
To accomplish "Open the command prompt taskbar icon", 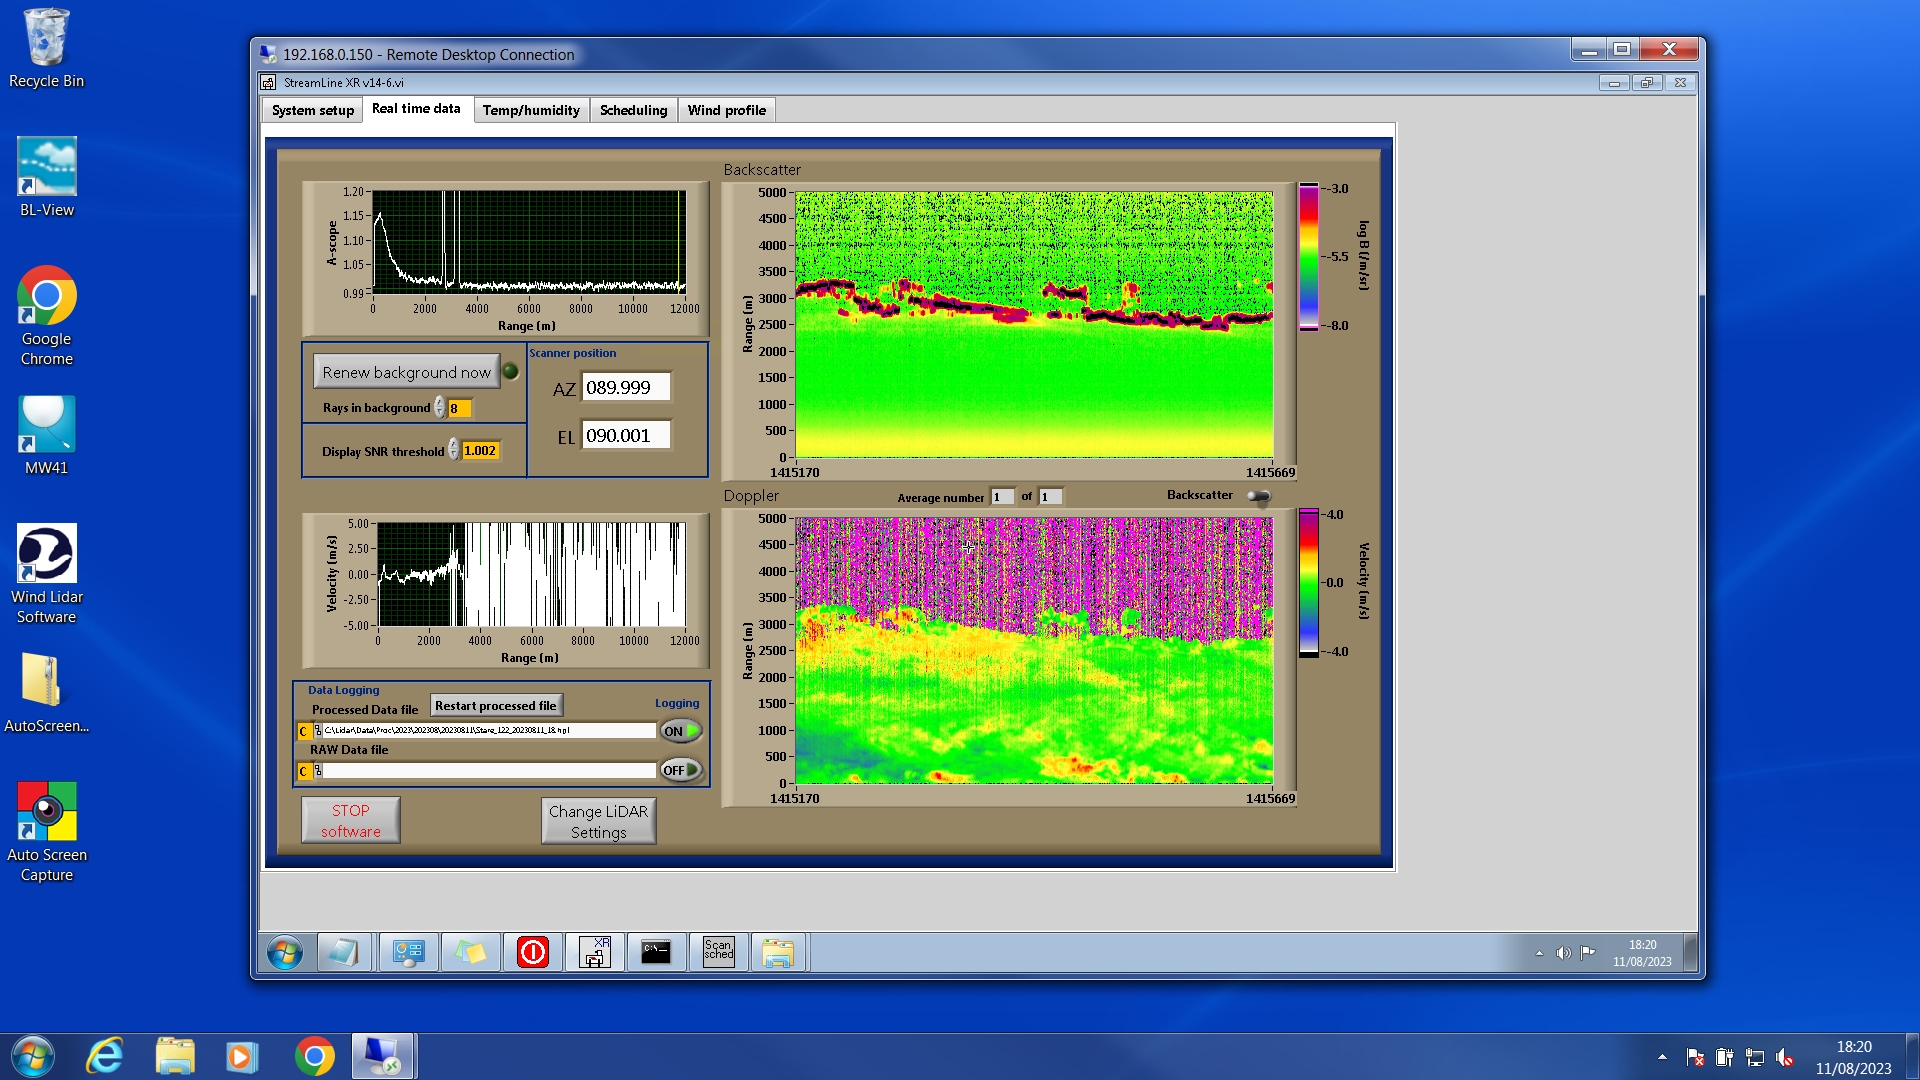I will 656,951.
